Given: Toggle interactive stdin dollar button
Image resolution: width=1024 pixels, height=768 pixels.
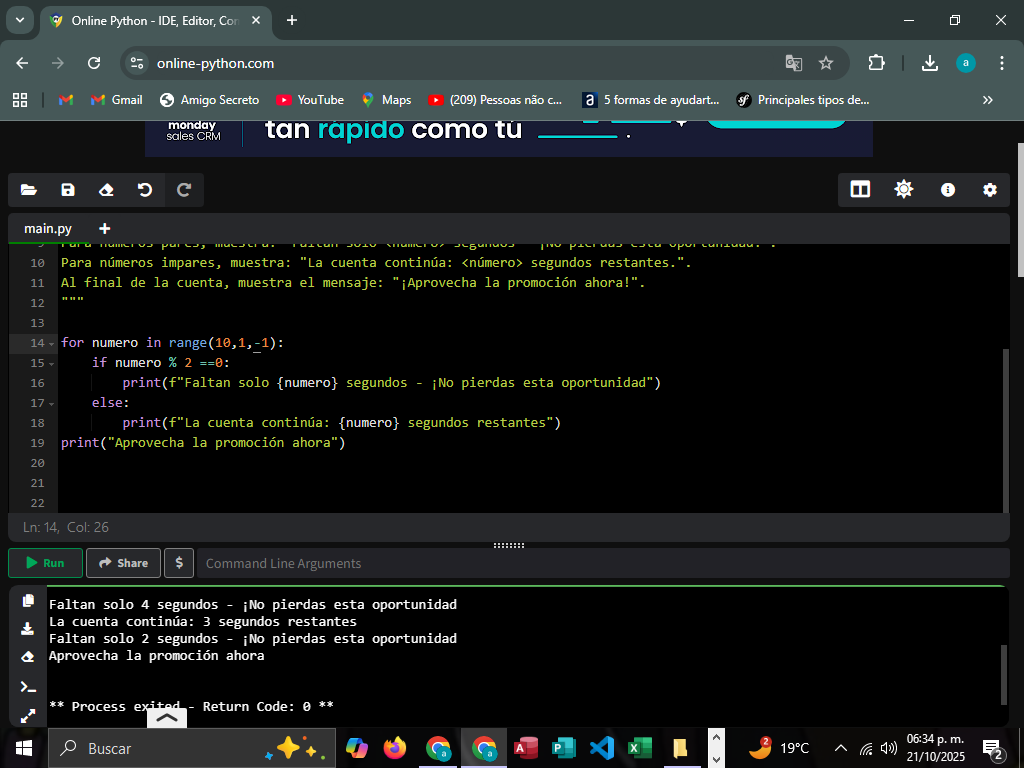Looking at the screenshot, I should (178, 563).
